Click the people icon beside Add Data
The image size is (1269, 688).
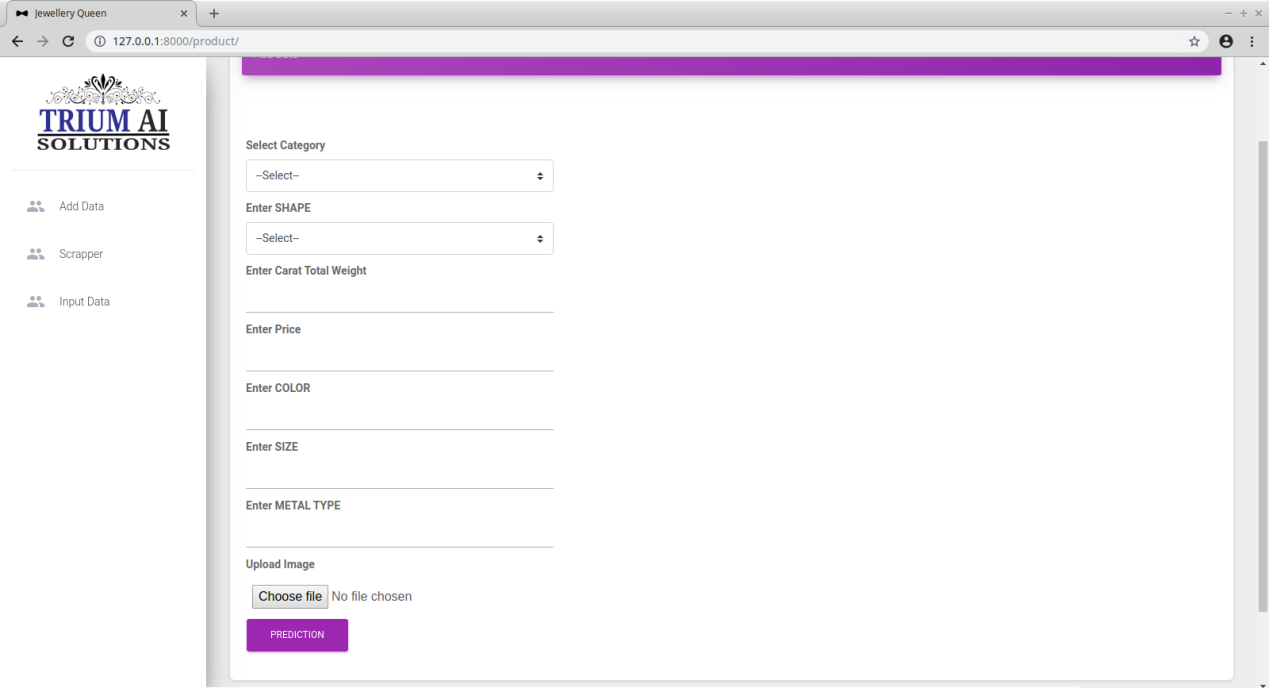36,206
